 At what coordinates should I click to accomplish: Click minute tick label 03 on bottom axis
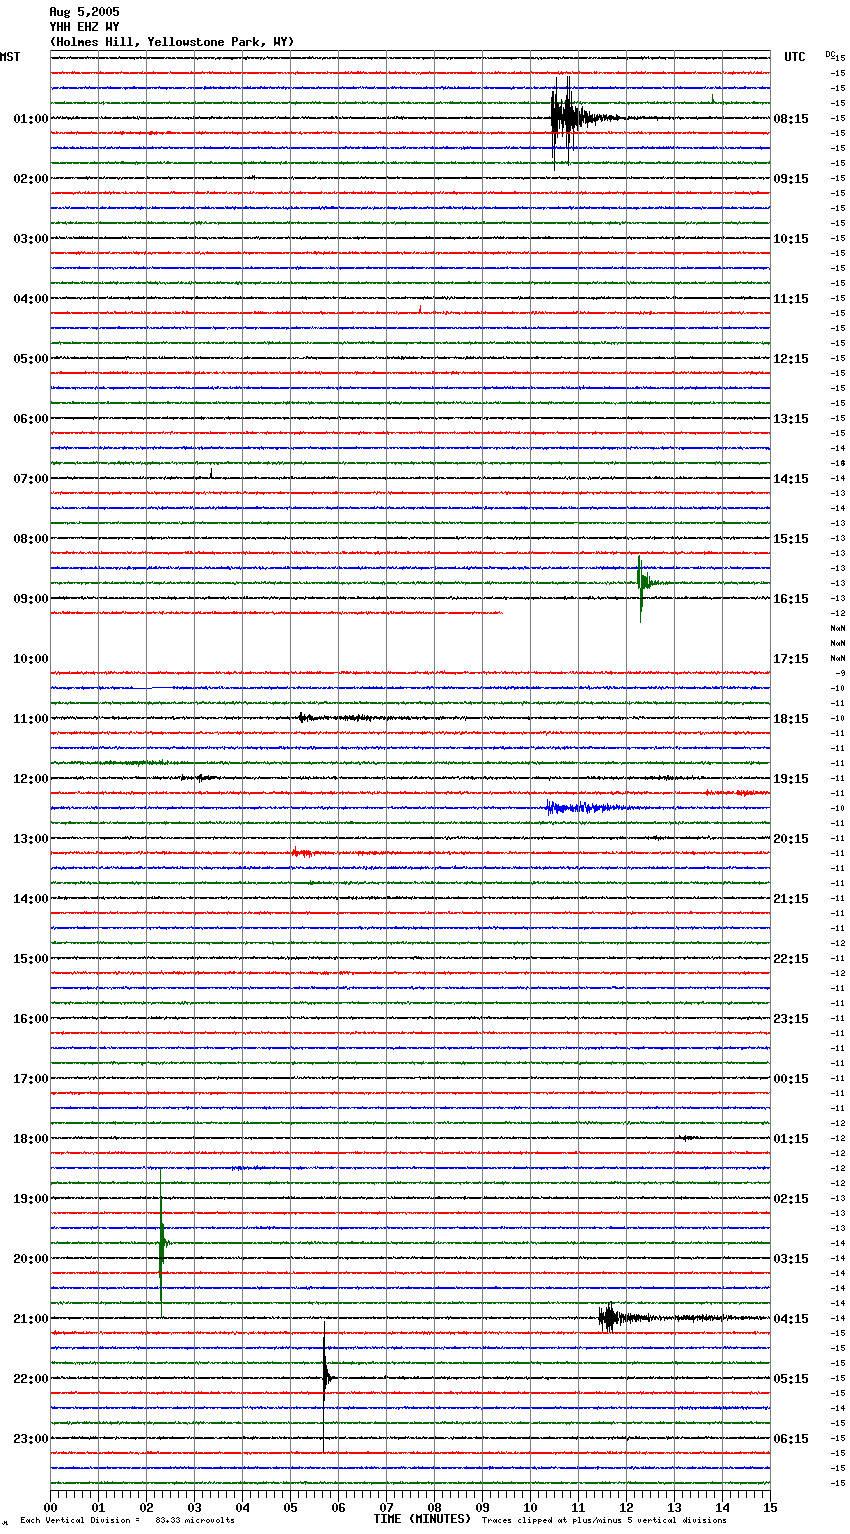click(x=194, y=1507)
